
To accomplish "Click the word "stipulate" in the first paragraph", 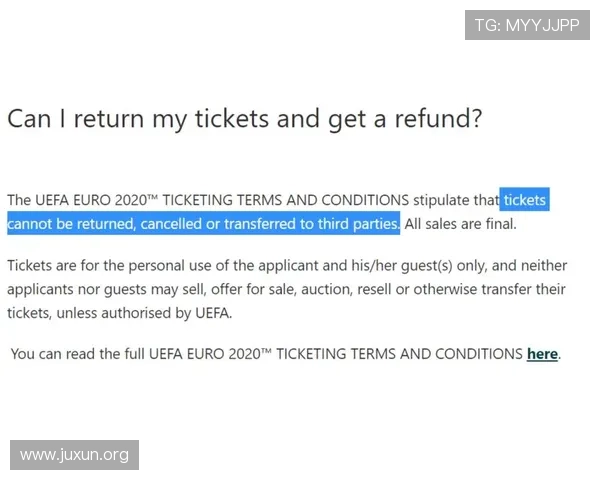I will [x=442, y=200].
